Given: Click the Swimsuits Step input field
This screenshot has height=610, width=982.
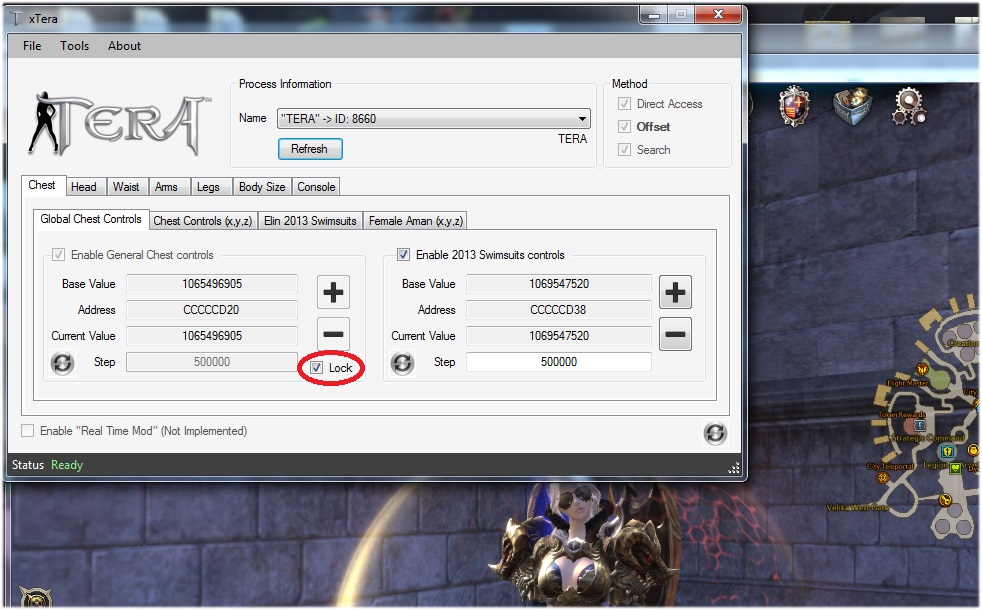Looking at the screenshot, I should coord(558,362).
